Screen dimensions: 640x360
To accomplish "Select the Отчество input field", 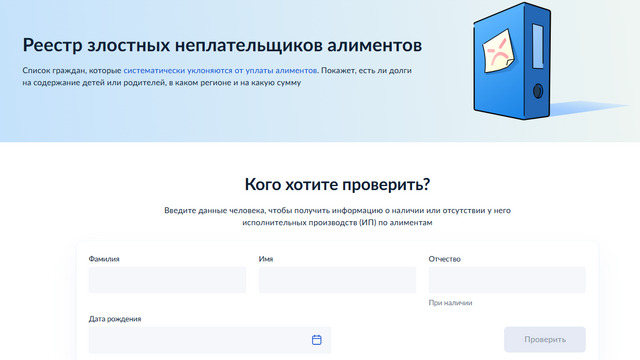I will (507, 280).
